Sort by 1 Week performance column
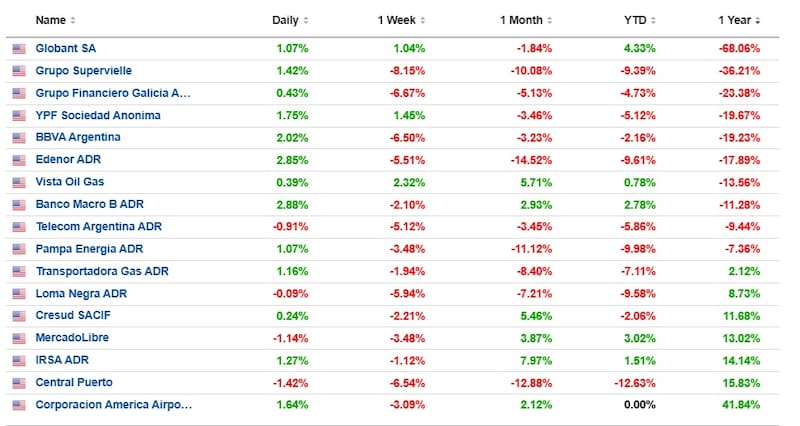This screenshot has width=800, height=426. pos(400,20)
